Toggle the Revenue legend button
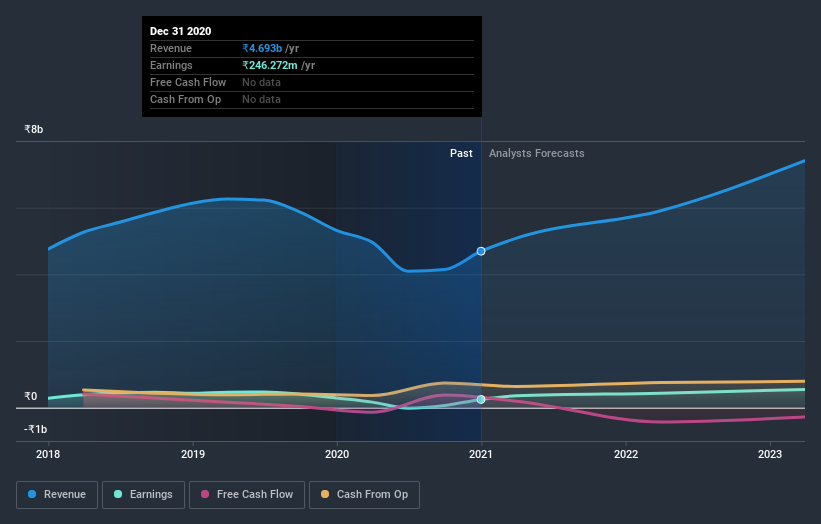821x524 pixels. click(x=57, y=495)
